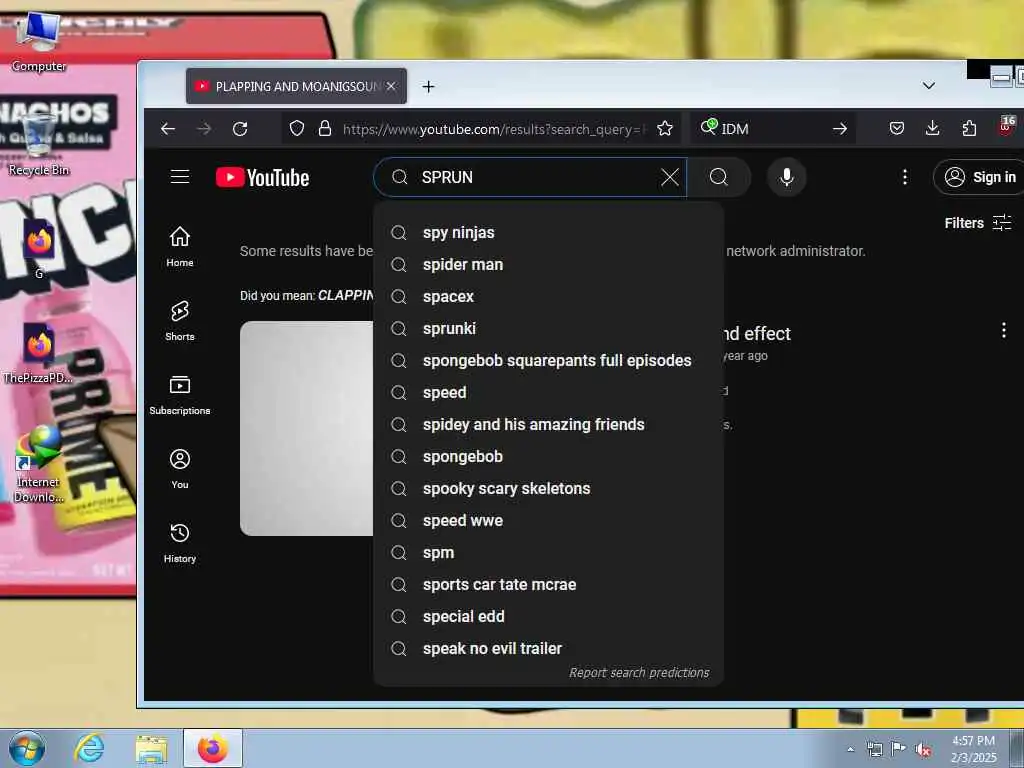Launch Internet Explorer from the taskbar
Screen dimensions: 1024x768
click(x=89, y=748)
